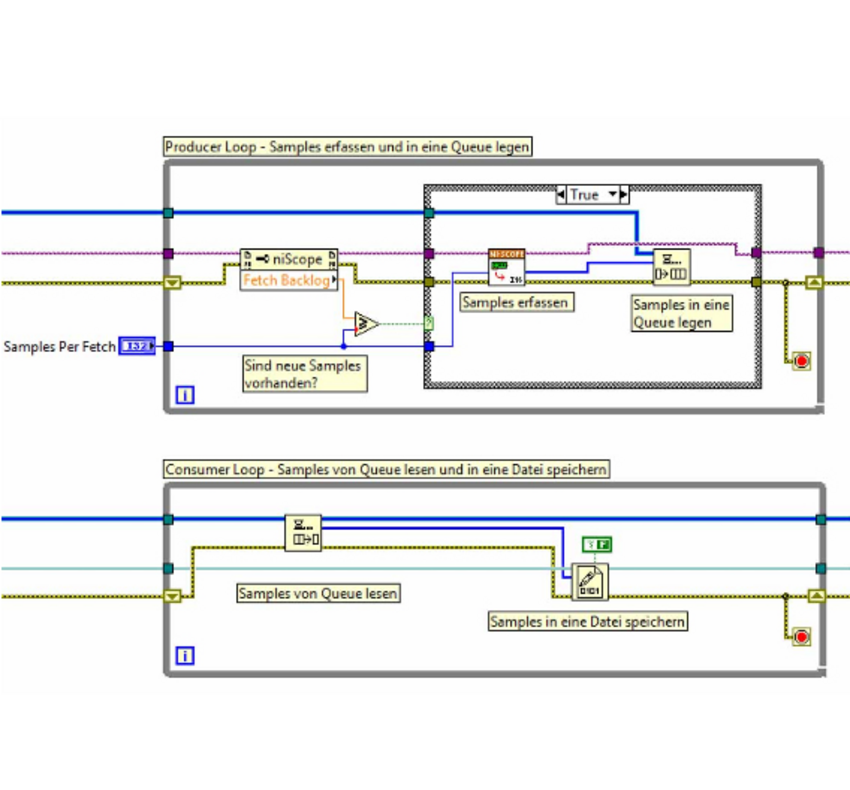This screenshot has height=790, width=850.
Task: Click the Producer Loop iteration terminal
Action: point(185,396)
